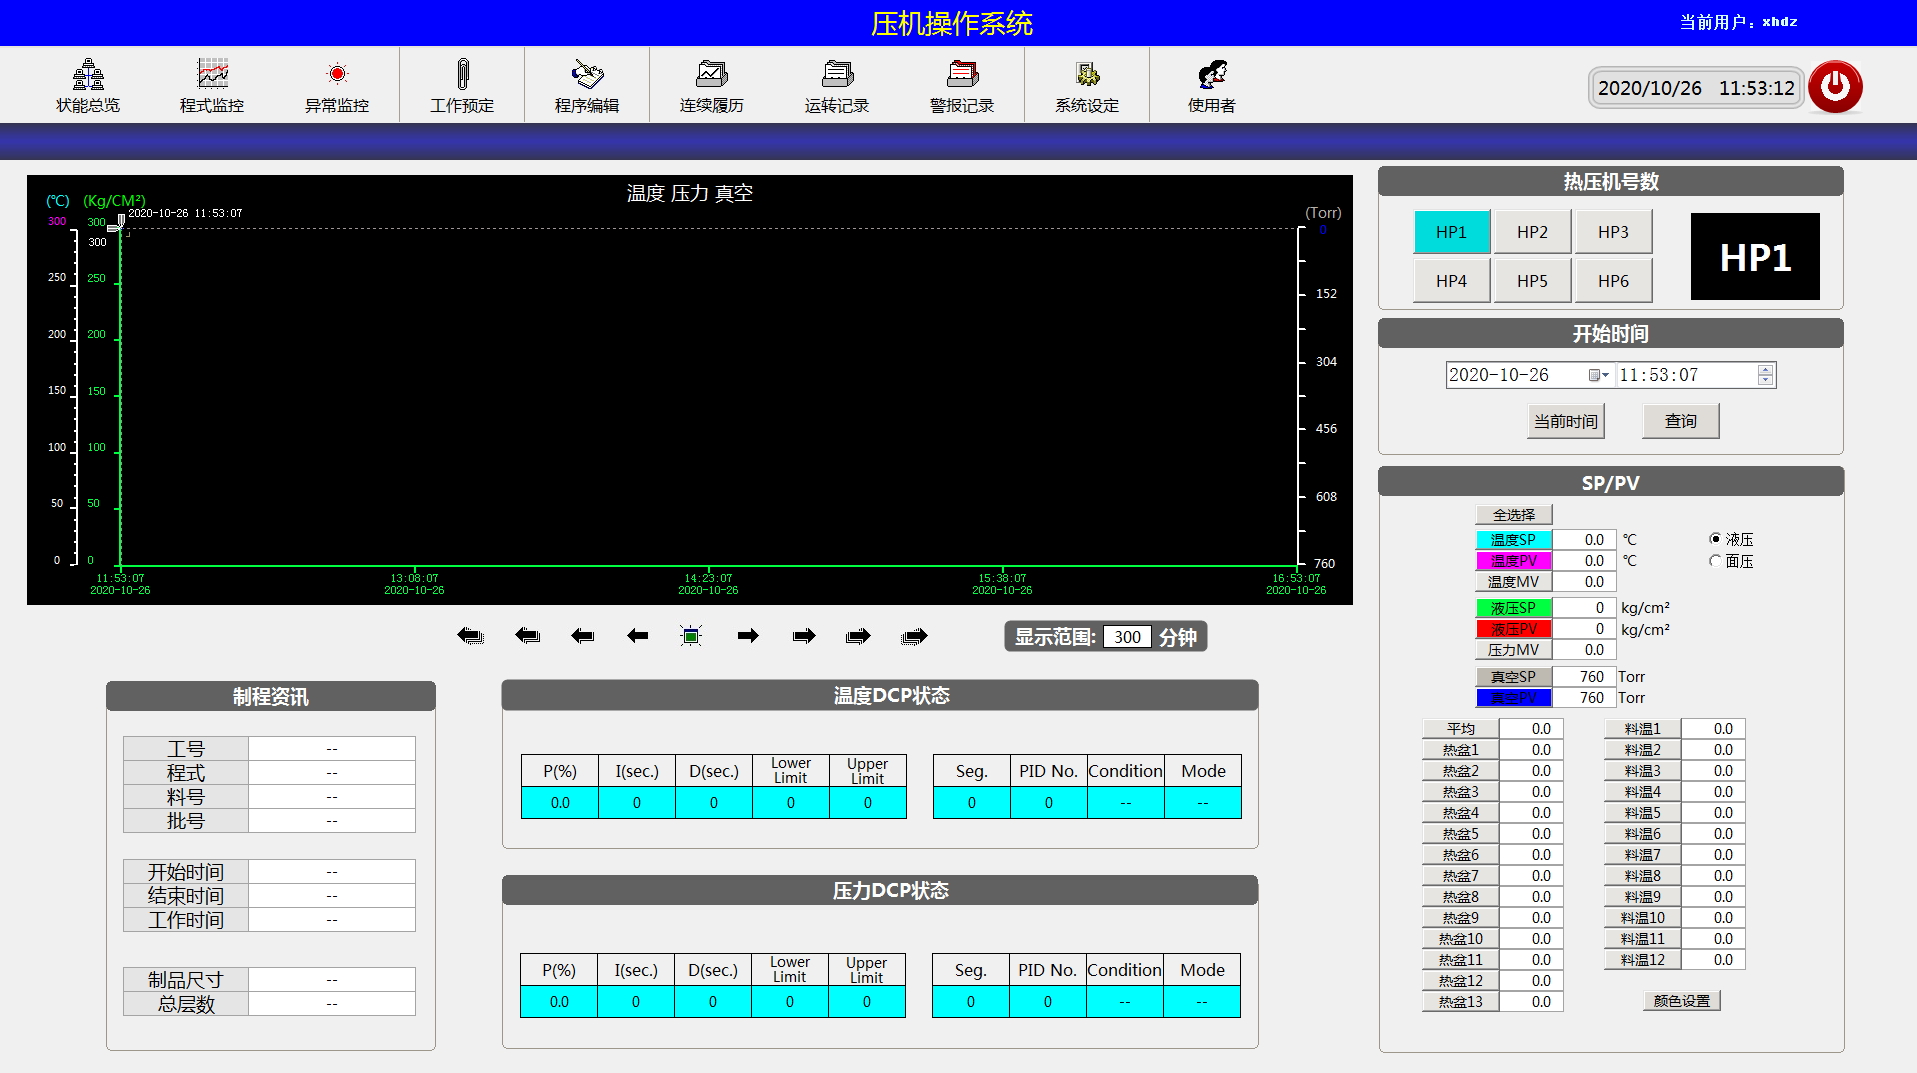The image size is (1917, 1073).
Task: Toggle the 温度SP cyan trace button
Action: (x=1513, y=539)
